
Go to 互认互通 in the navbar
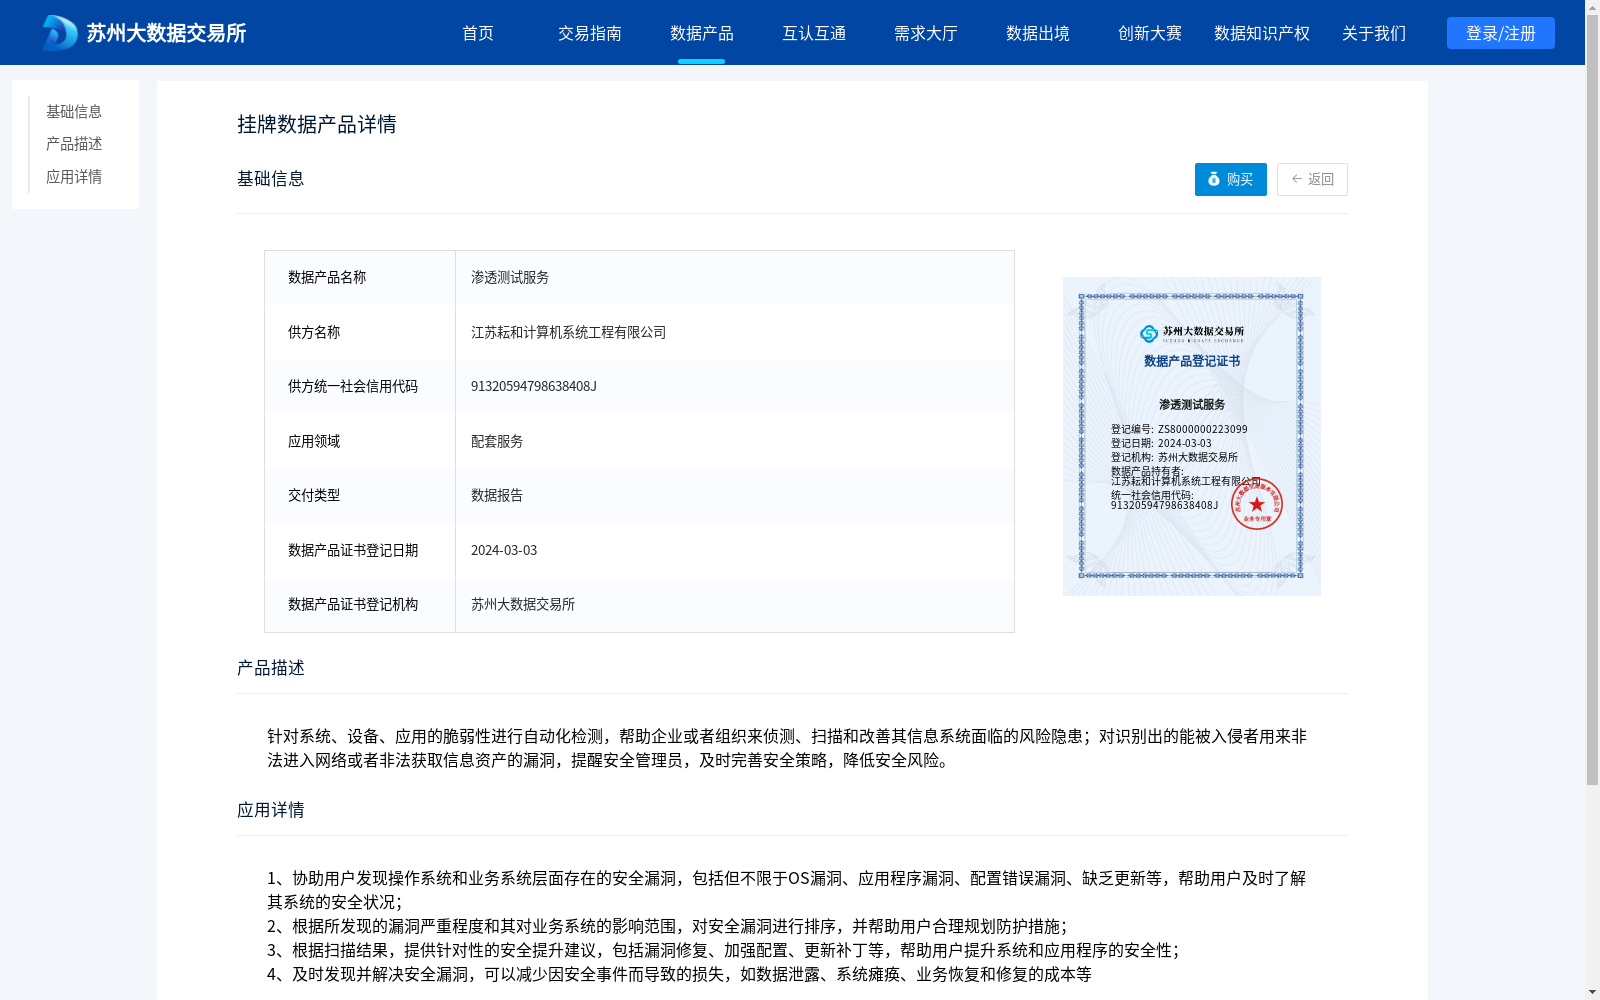pyautogui.click(x=814, y=33)
